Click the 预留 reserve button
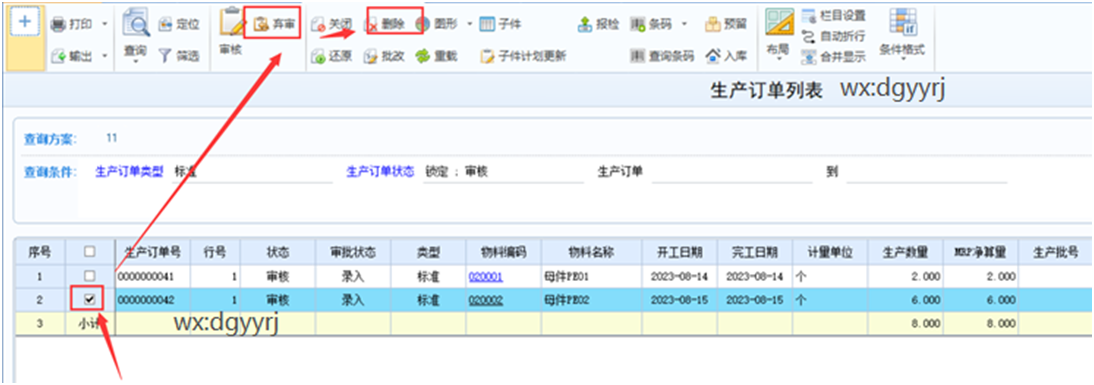This screenshot has width=1094, height=385. click(726, 24)
